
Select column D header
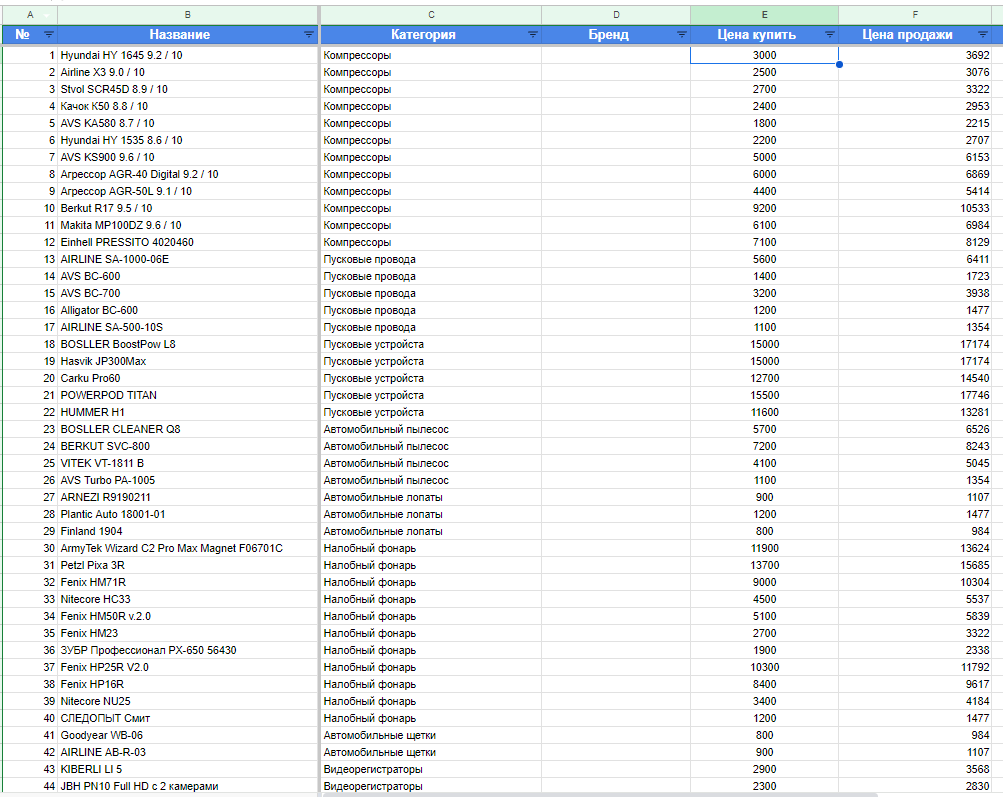coord(616,15)
